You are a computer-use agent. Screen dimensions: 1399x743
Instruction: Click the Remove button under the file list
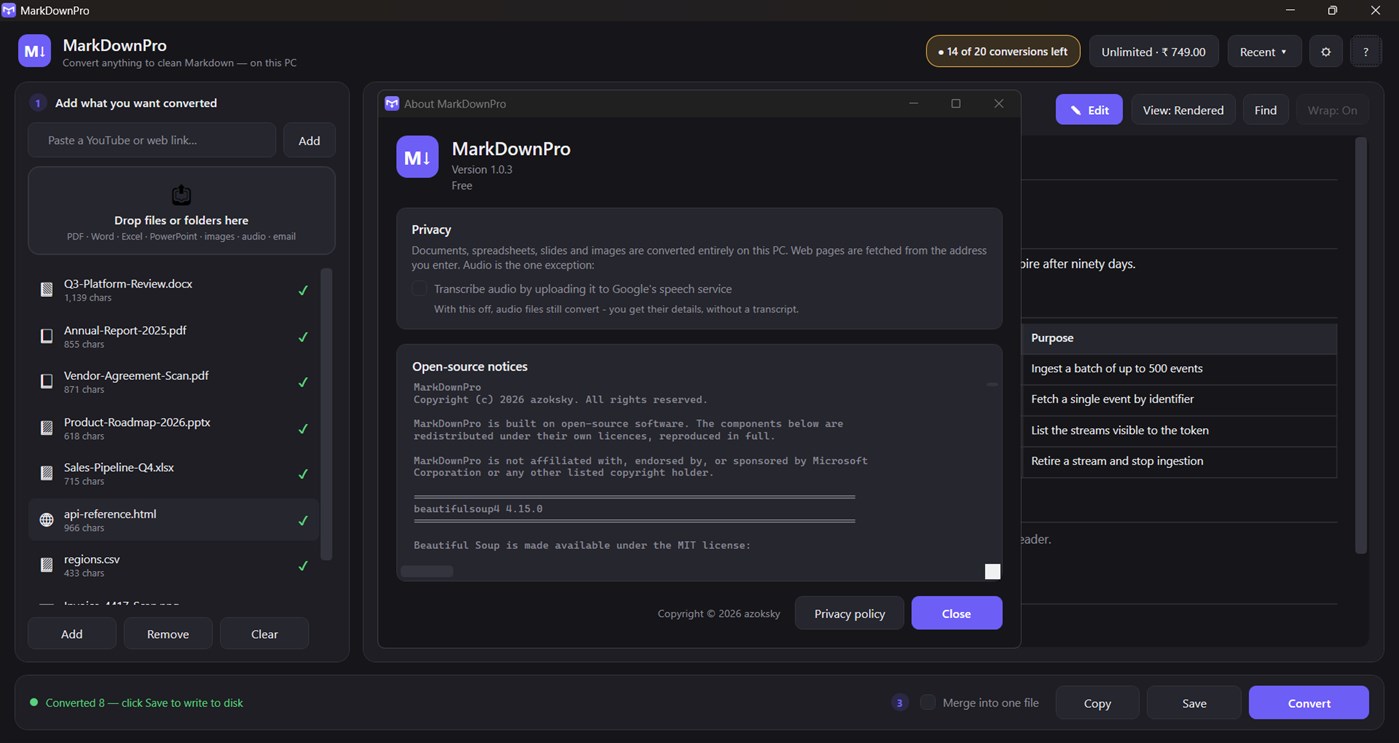point(168,634)
